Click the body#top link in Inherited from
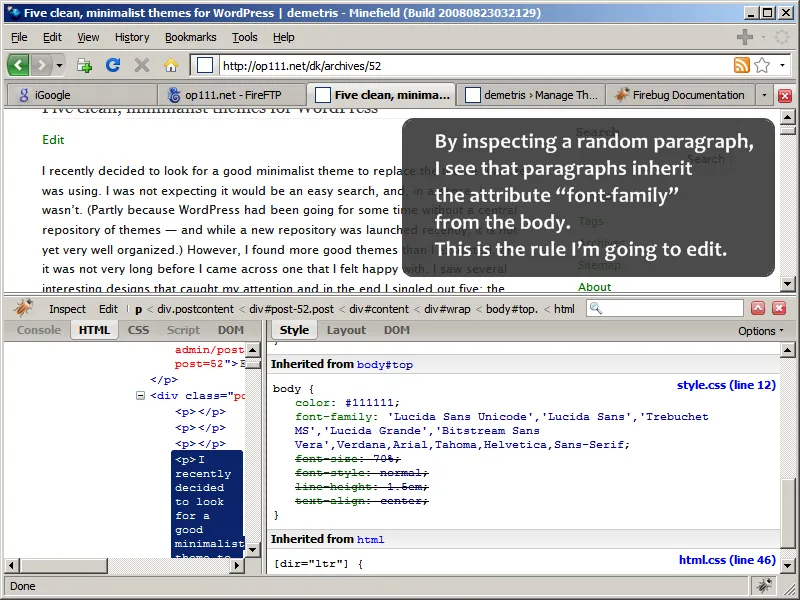800x600 pixels. tap(385, 365)
